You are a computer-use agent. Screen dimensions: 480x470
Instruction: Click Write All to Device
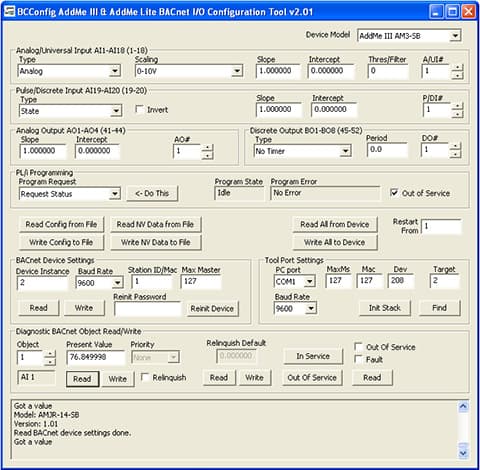tap(335, 242)
